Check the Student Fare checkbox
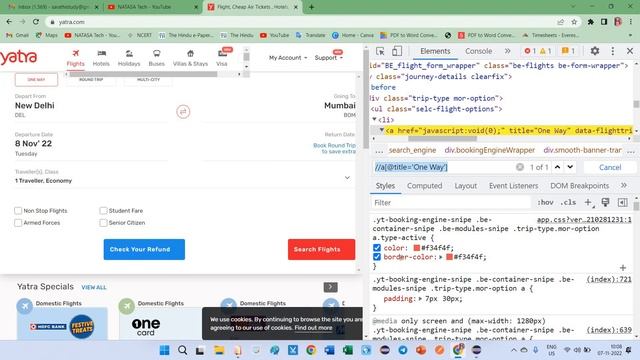The height and width of the screenshot is (360, 640). [103, 211]
